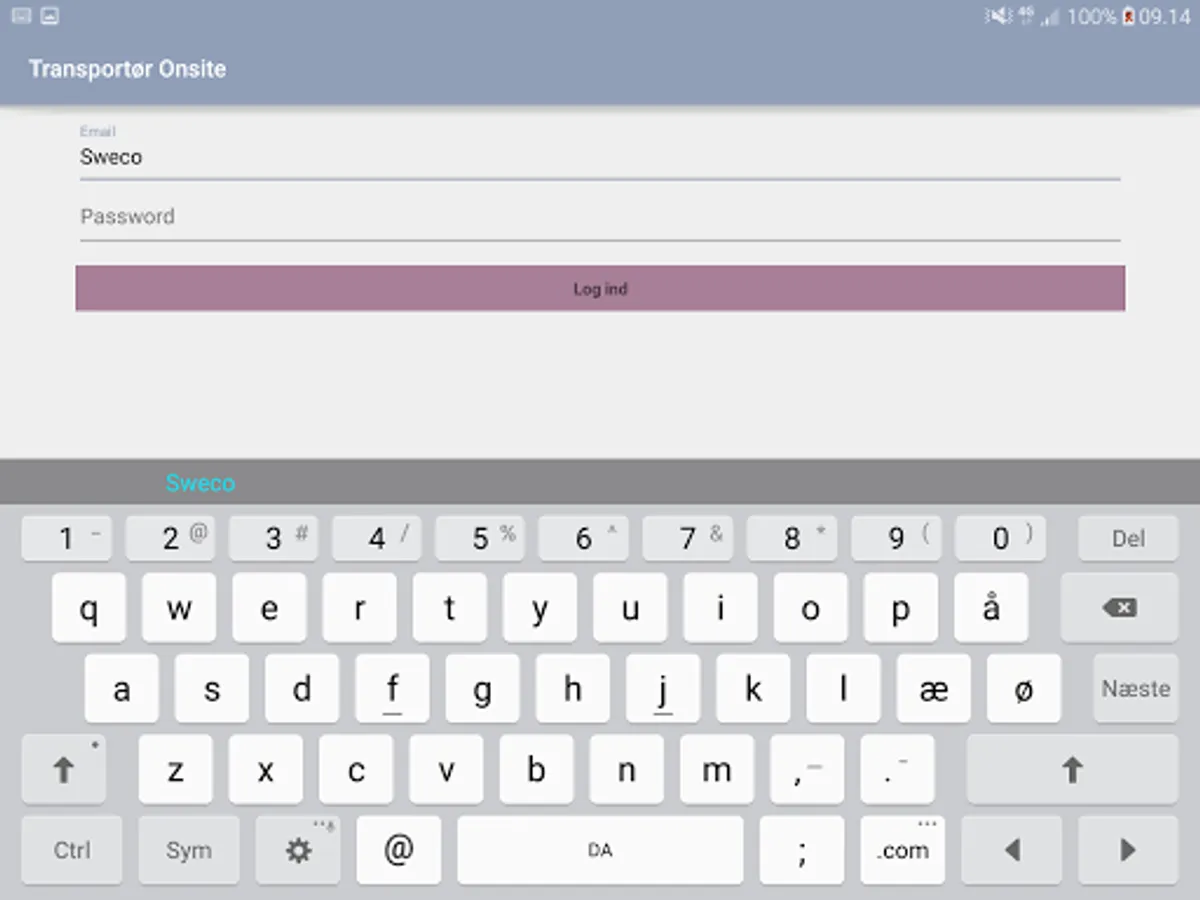Screen dimensions: 1200x900
Task: Tap the @ symbol key
Action: [x=398, y=850]
